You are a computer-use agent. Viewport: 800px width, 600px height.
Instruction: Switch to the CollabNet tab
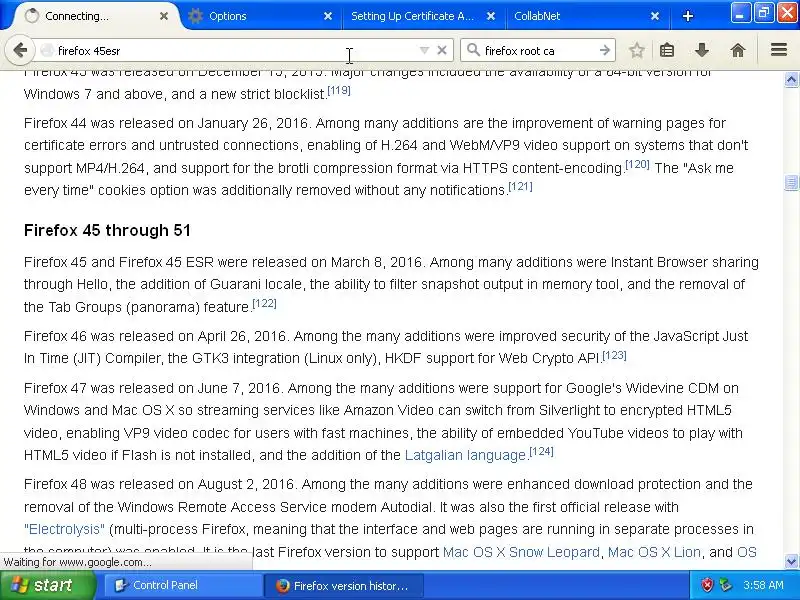[587, 16]
